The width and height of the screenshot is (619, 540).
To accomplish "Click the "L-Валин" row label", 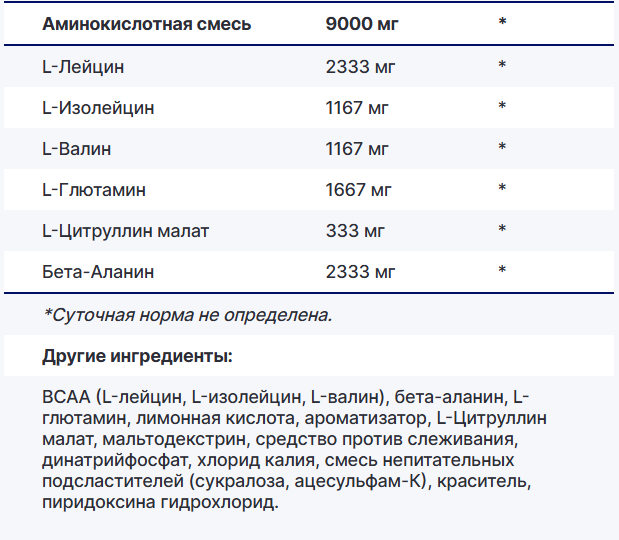I will pos(76,148).
